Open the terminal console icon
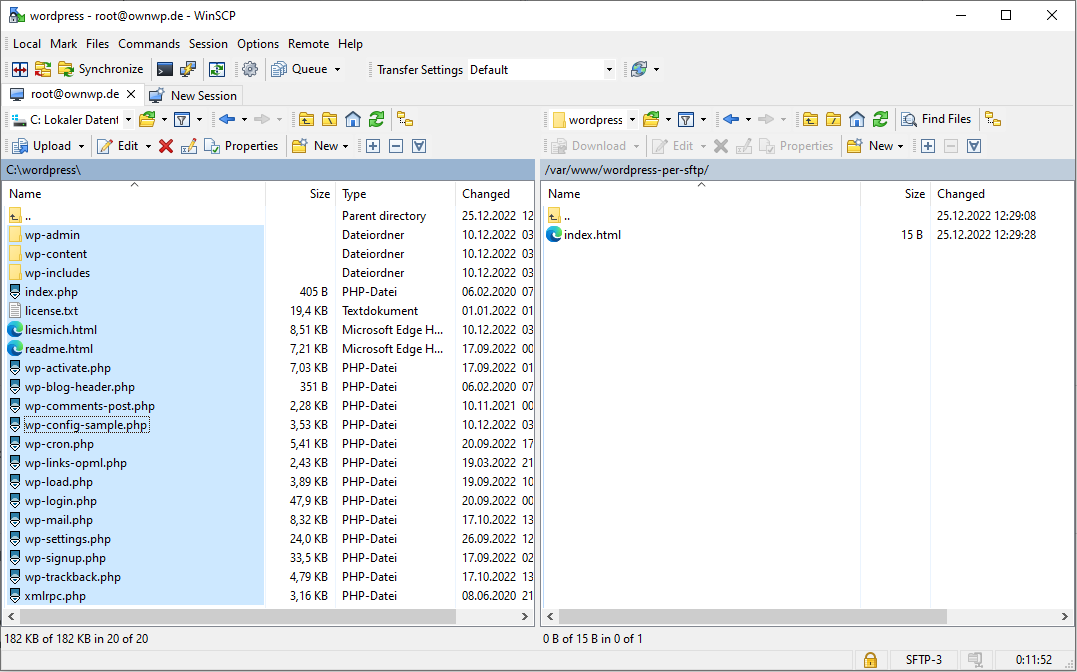Image resolution: width=1077 pixels, height=672 pixels. coord(165,69)
